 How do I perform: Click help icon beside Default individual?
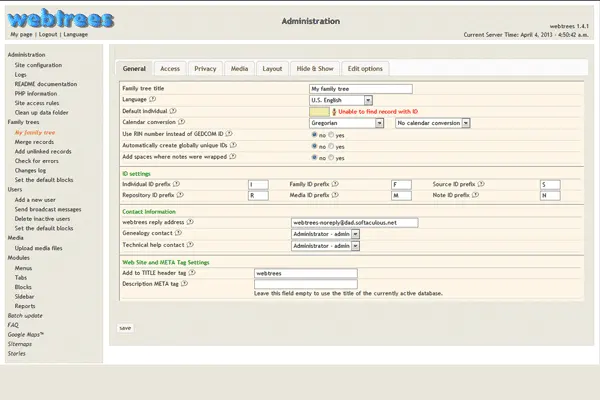174,111
